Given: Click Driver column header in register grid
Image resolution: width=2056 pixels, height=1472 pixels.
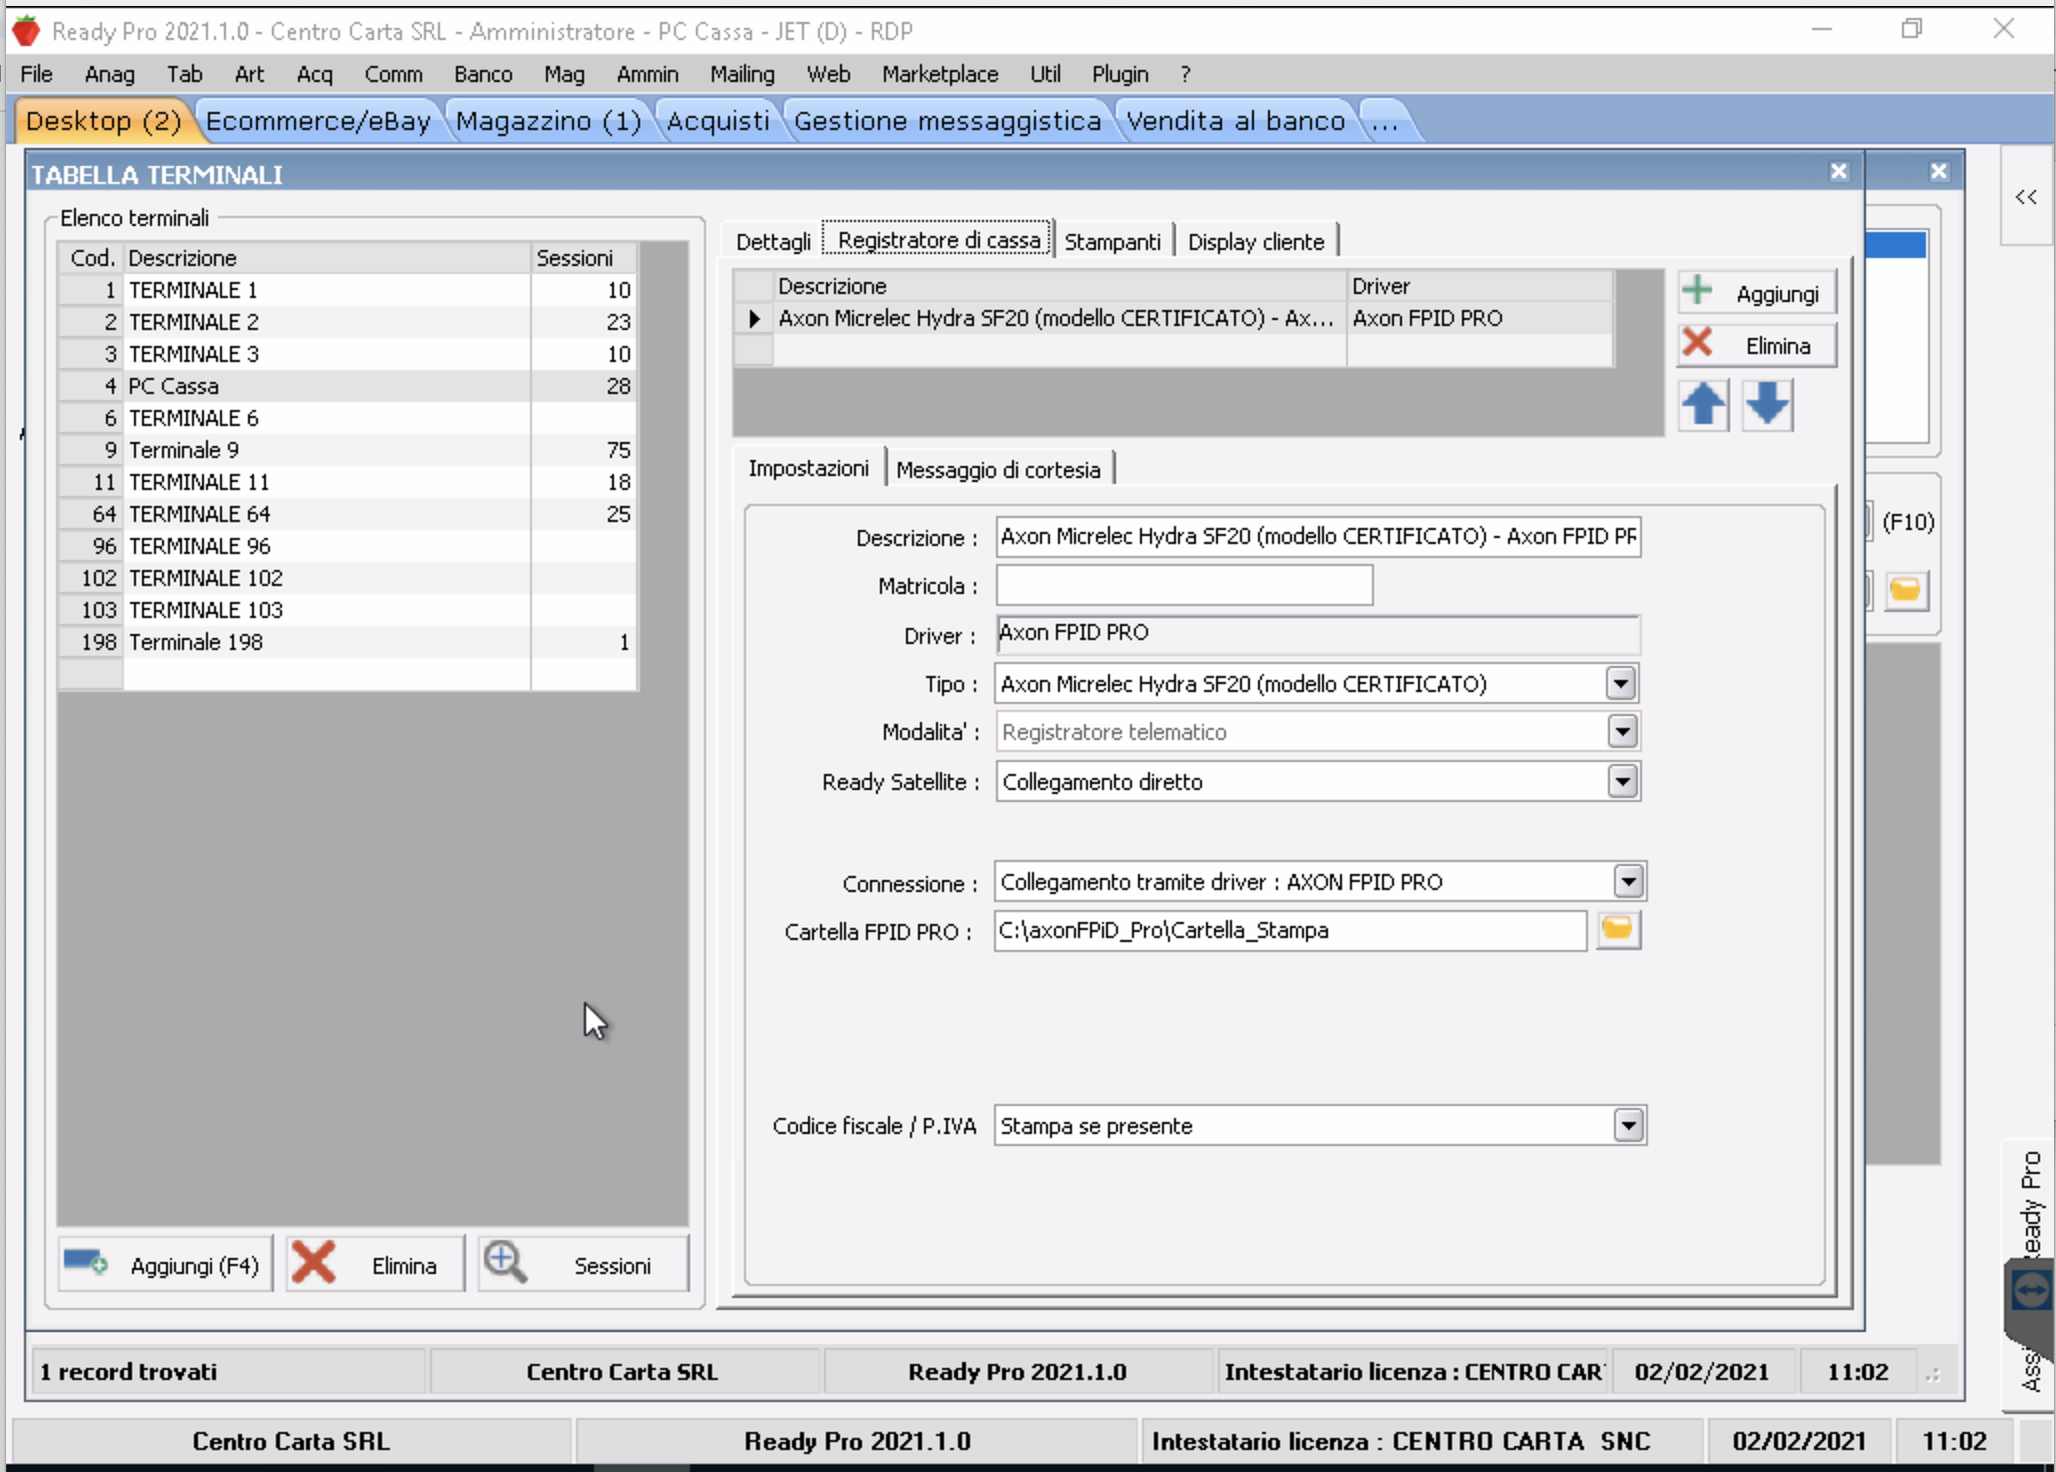Looking at the screenshot, I should tap(1479, 286).
